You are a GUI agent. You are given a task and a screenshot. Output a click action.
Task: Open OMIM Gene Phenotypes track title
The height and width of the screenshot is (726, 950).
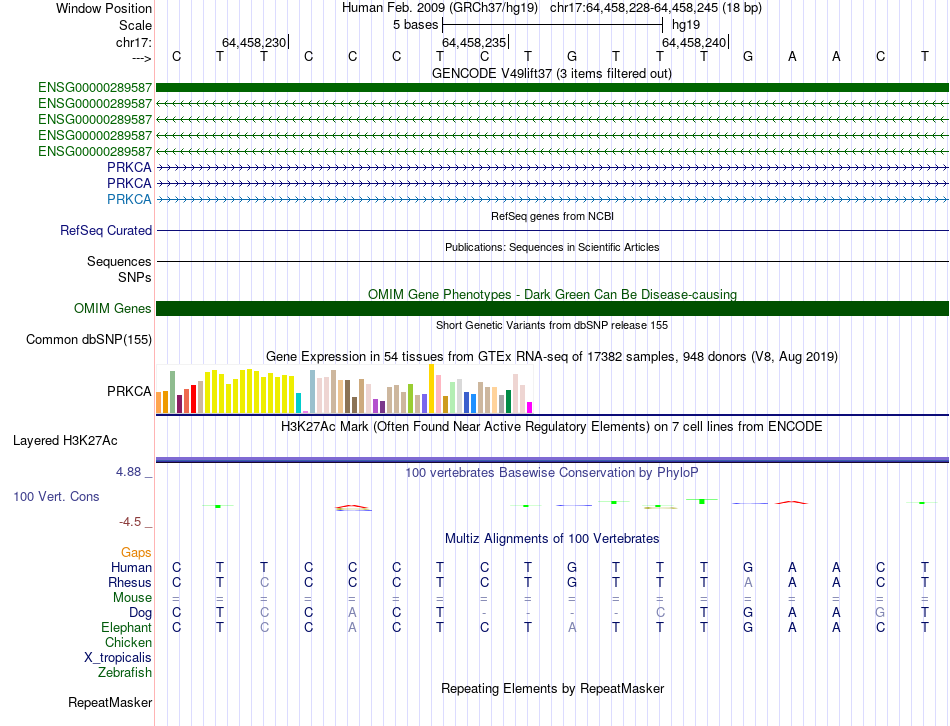pyautogui.click(x=552, y=295)
